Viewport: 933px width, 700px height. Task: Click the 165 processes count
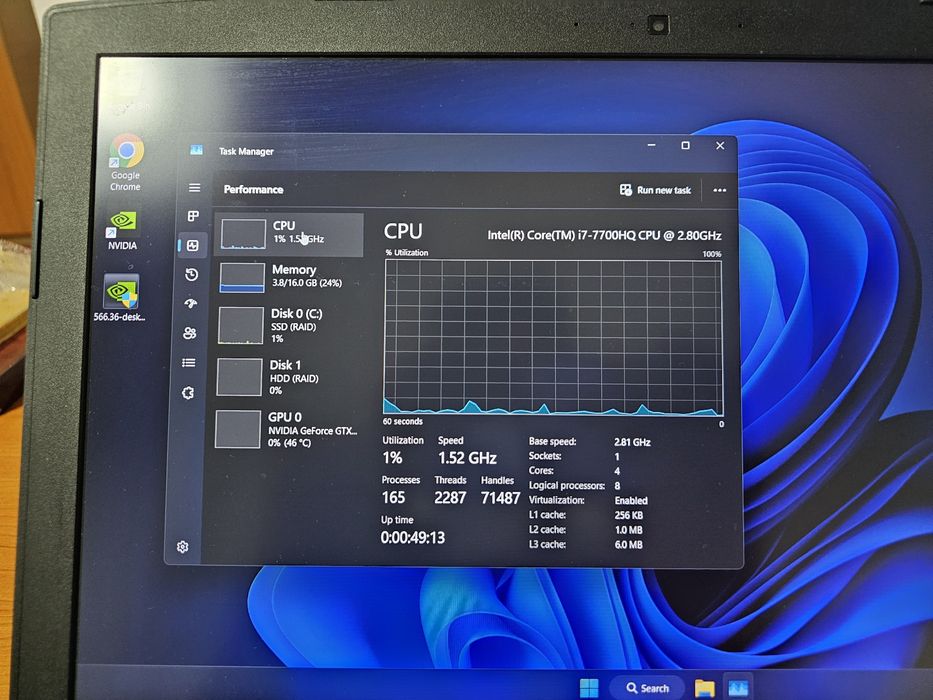point(393,498)
